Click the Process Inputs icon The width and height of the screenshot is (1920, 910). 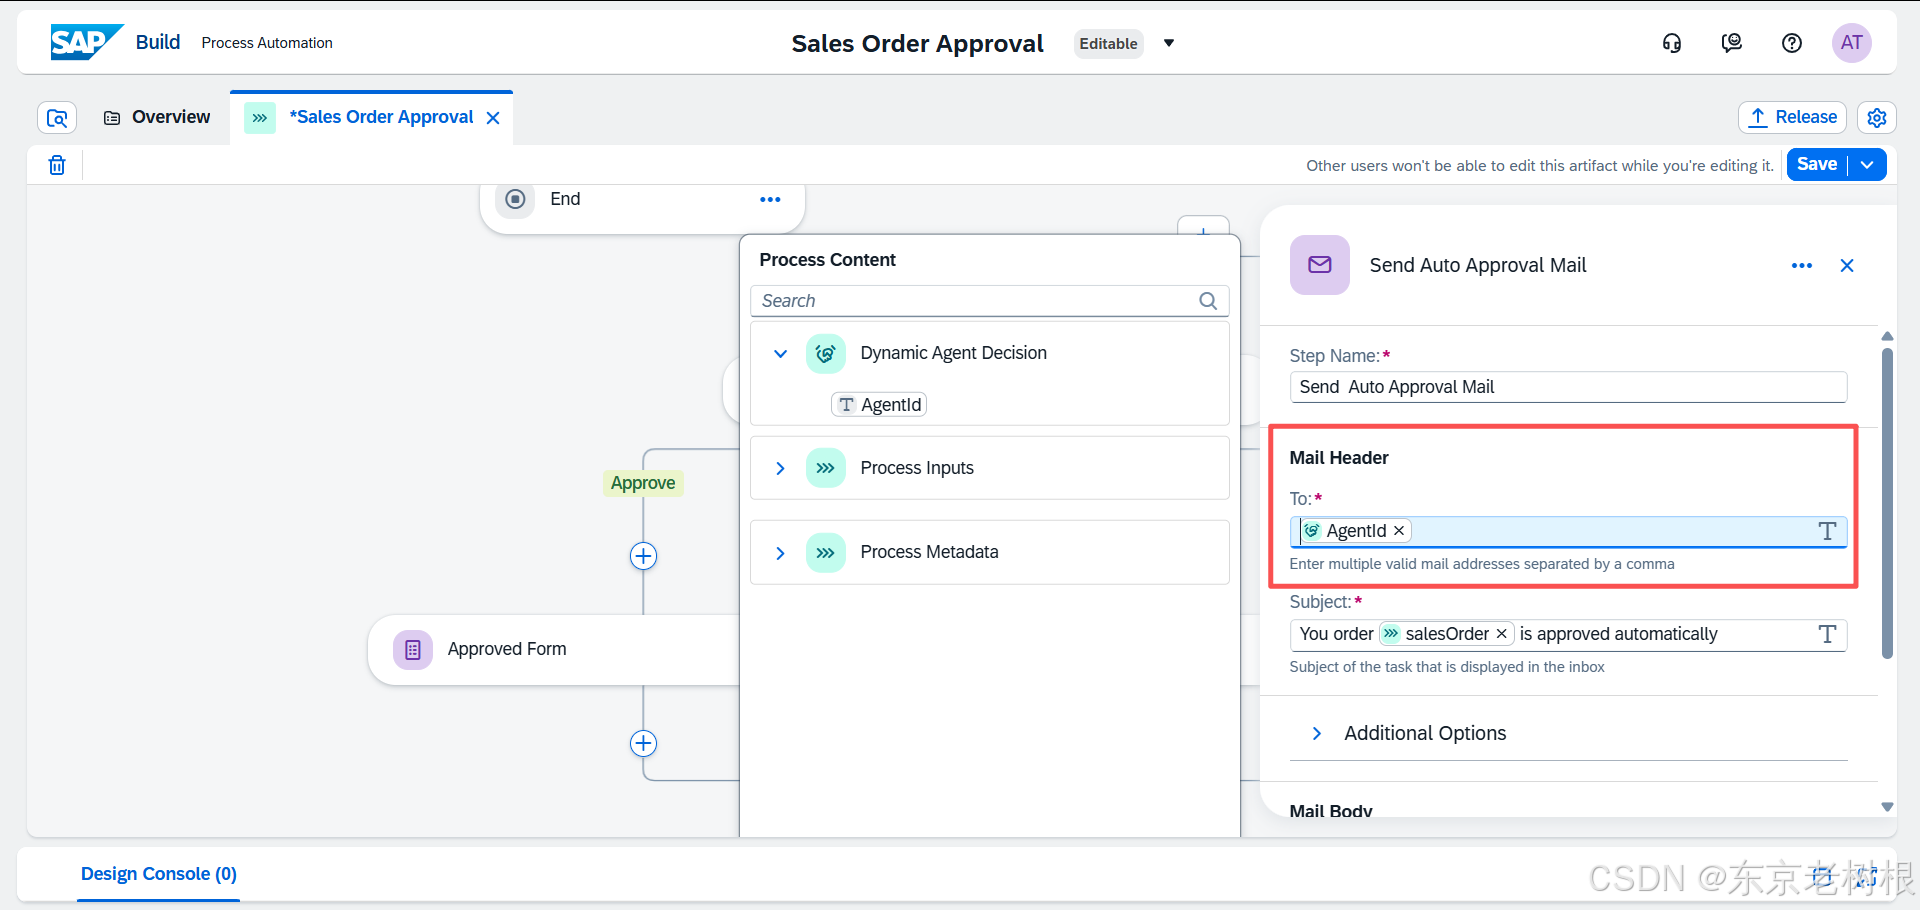coord(826,468)
